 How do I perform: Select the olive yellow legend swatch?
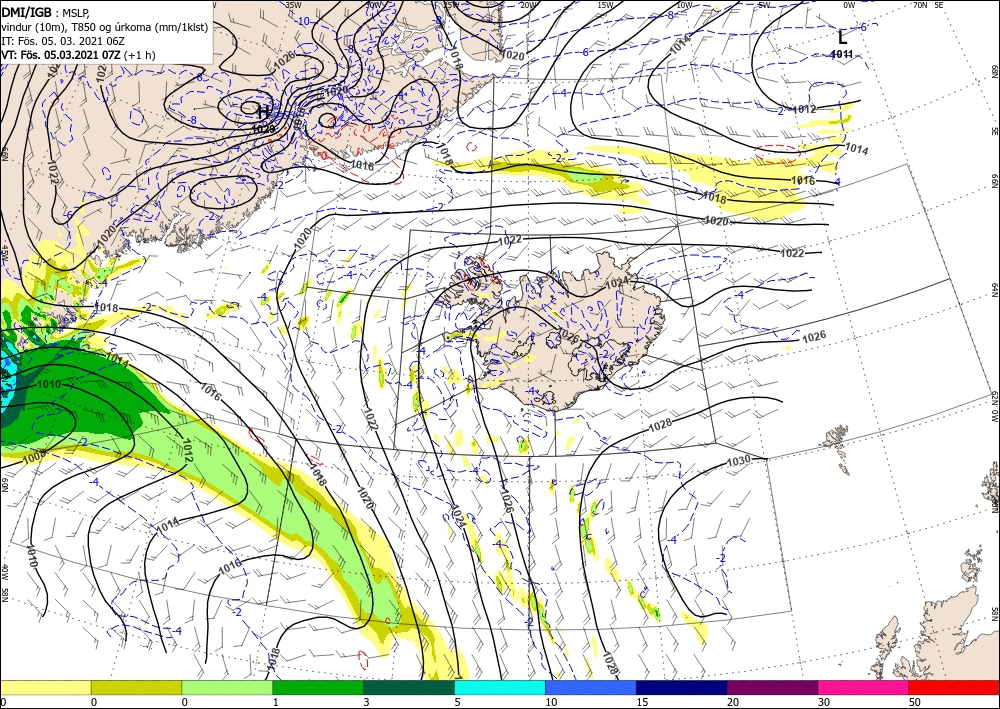(136, 687)
